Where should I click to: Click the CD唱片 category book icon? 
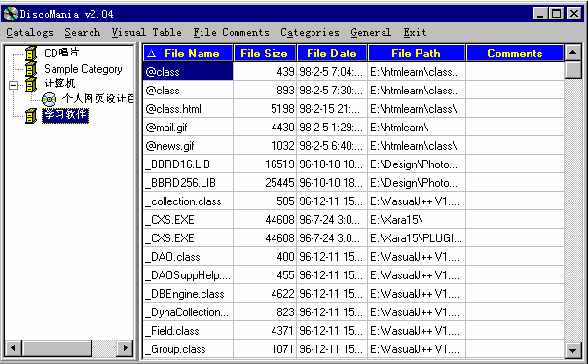(31, 53)
